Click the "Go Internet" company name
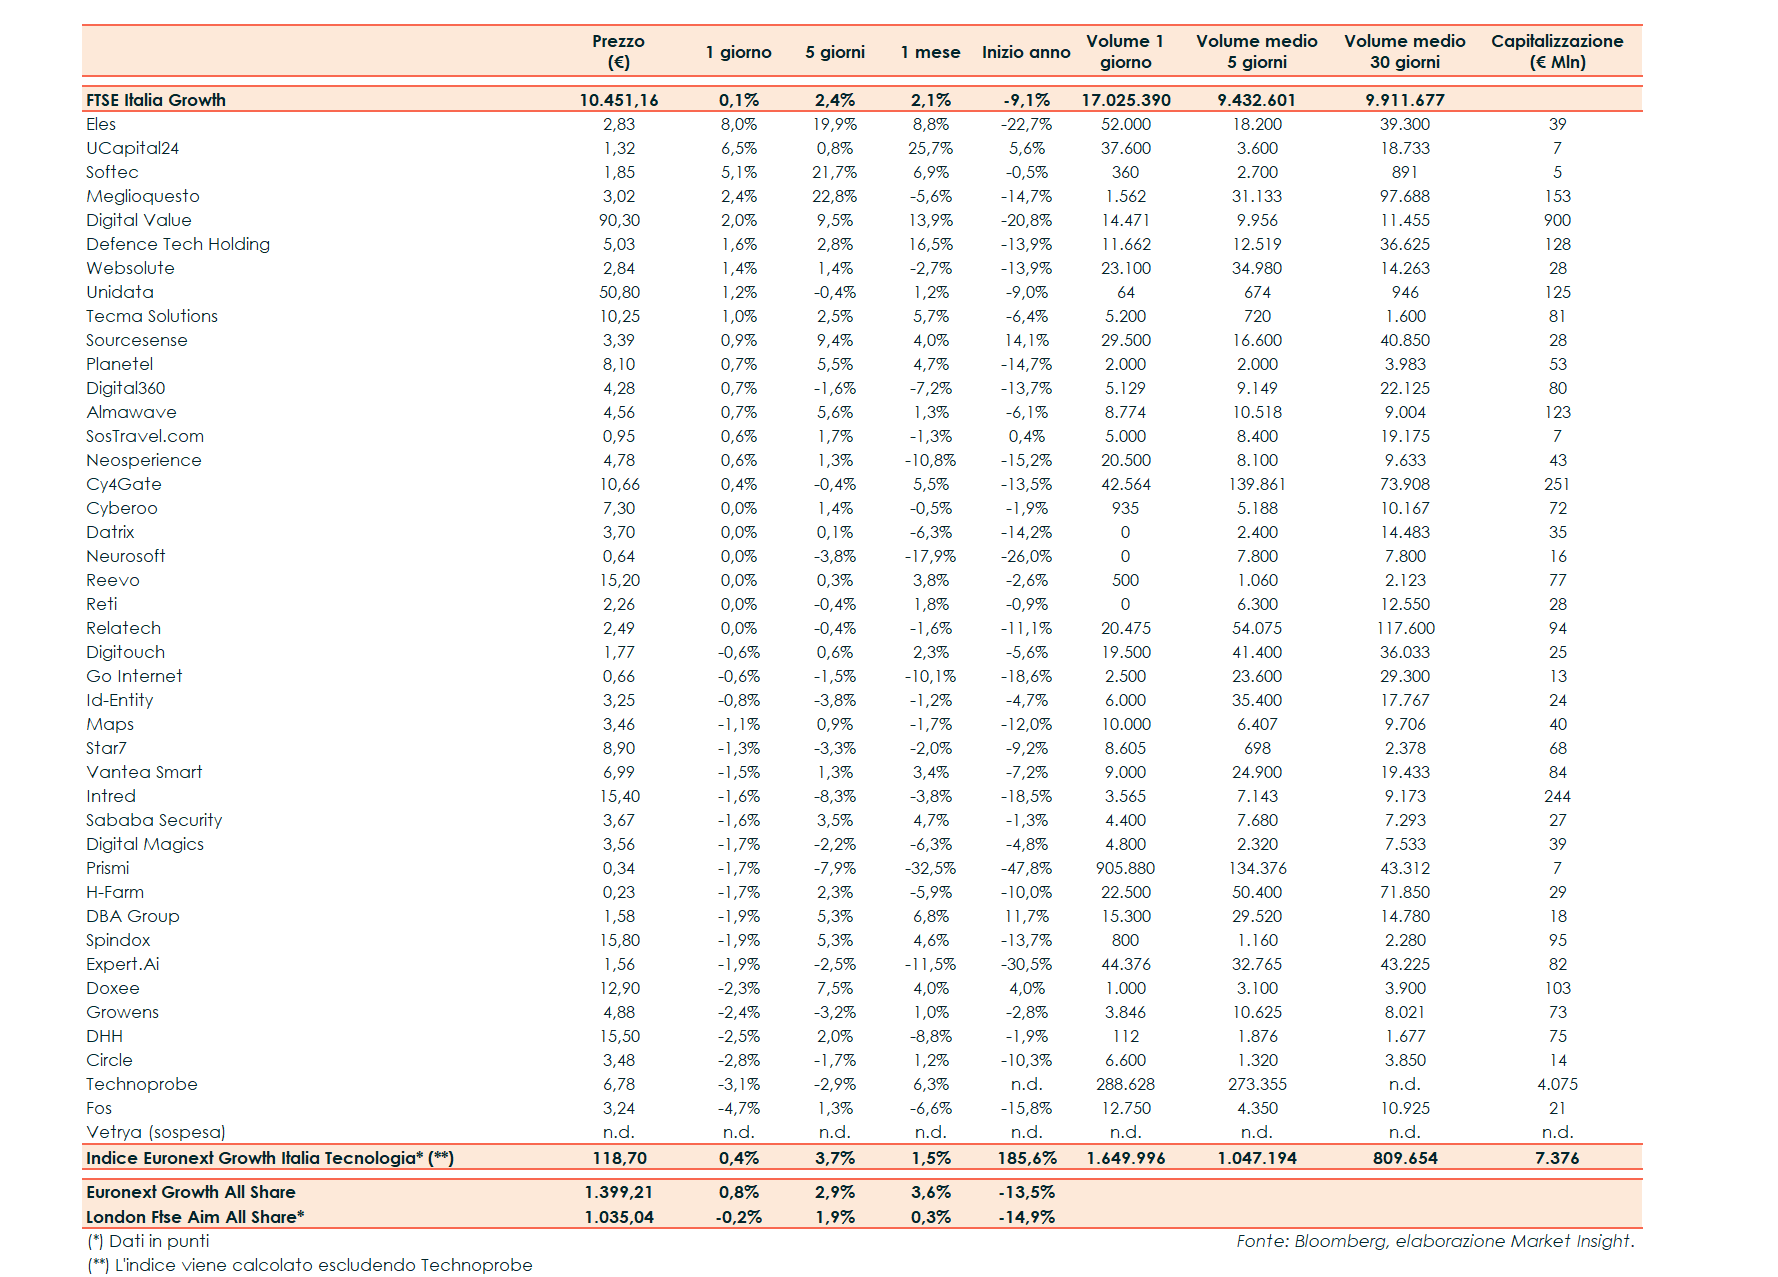The height and width of the screenshot is (1277, 1778). coord(134,676)
